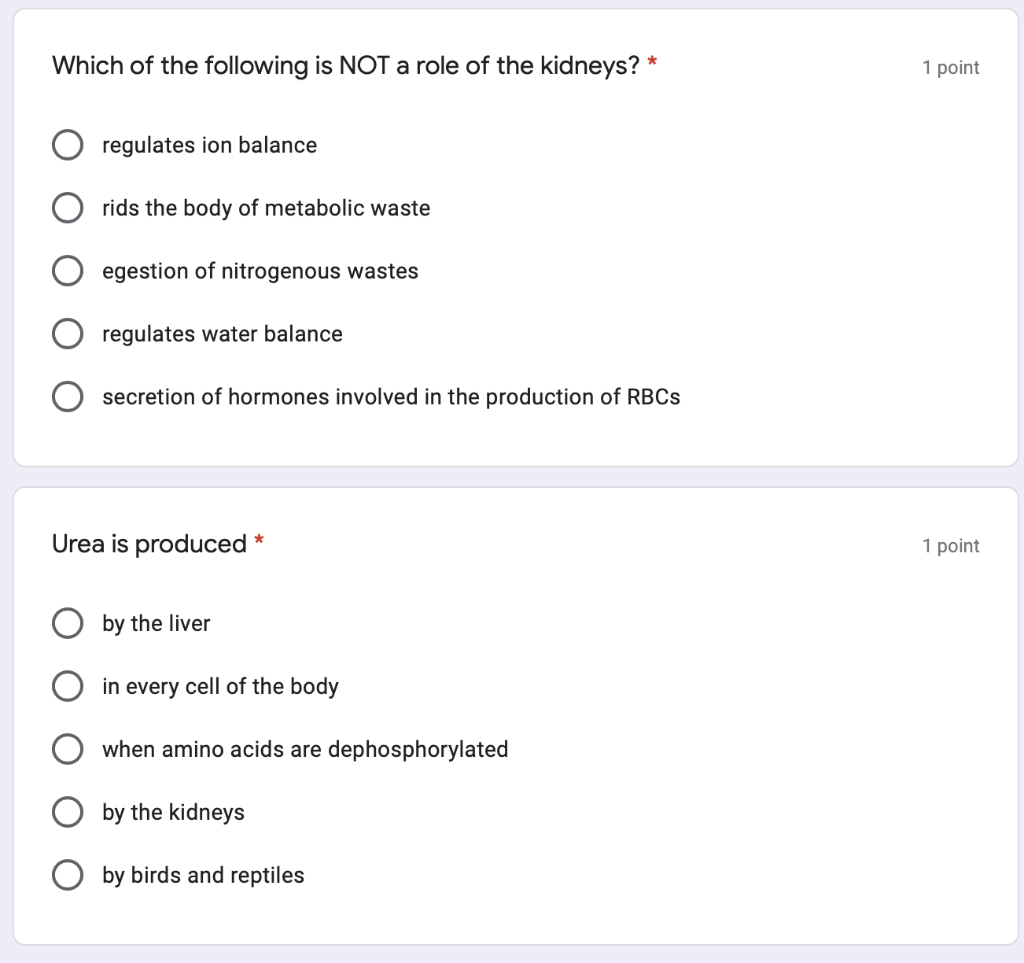The image size is (1024, 963).
Task: Select 'by the kidneys' radio button
Action: [67, 812]
